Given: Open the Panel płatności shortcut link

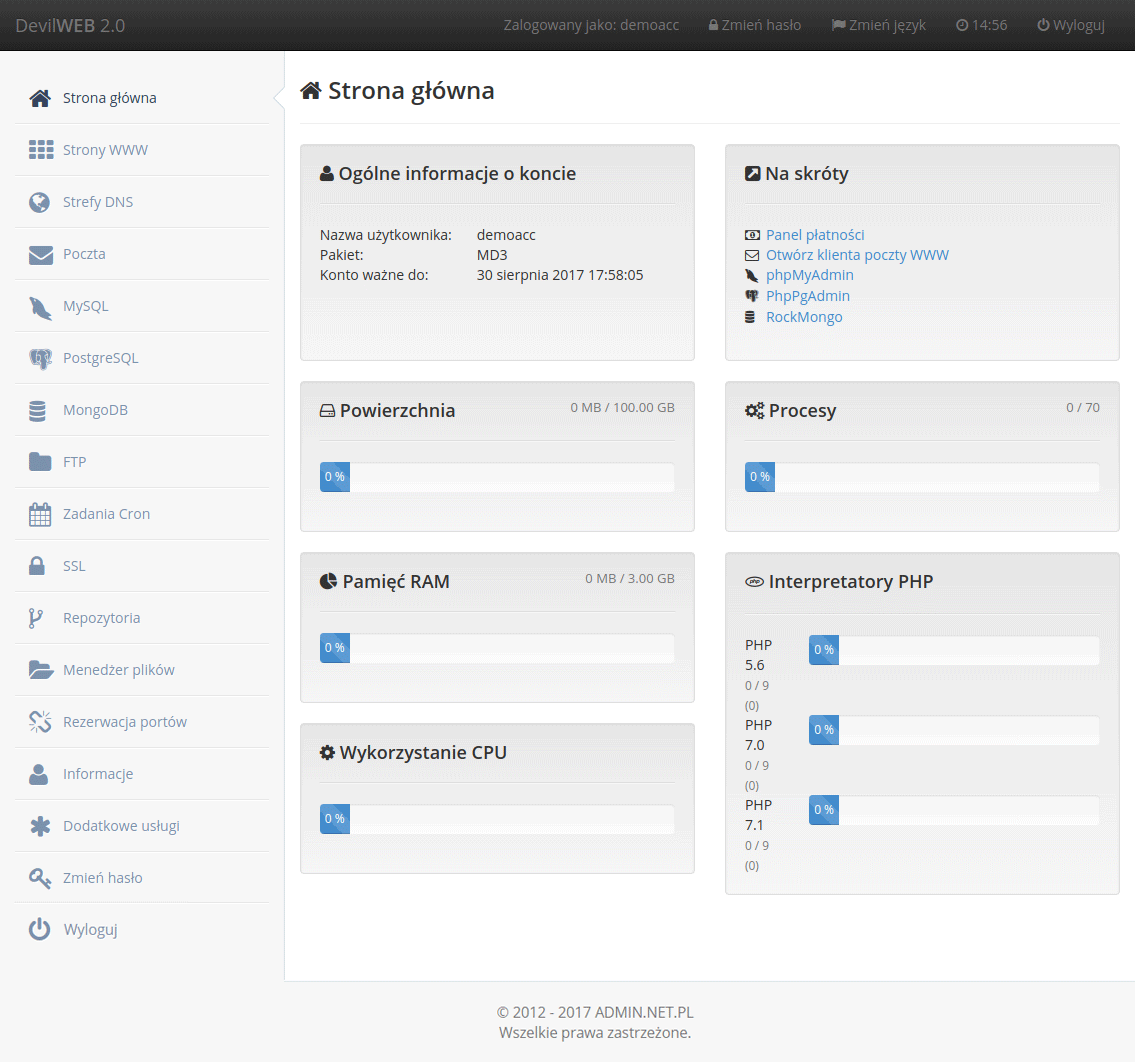Looking at the screenshot, I should [x=815, y=235].
